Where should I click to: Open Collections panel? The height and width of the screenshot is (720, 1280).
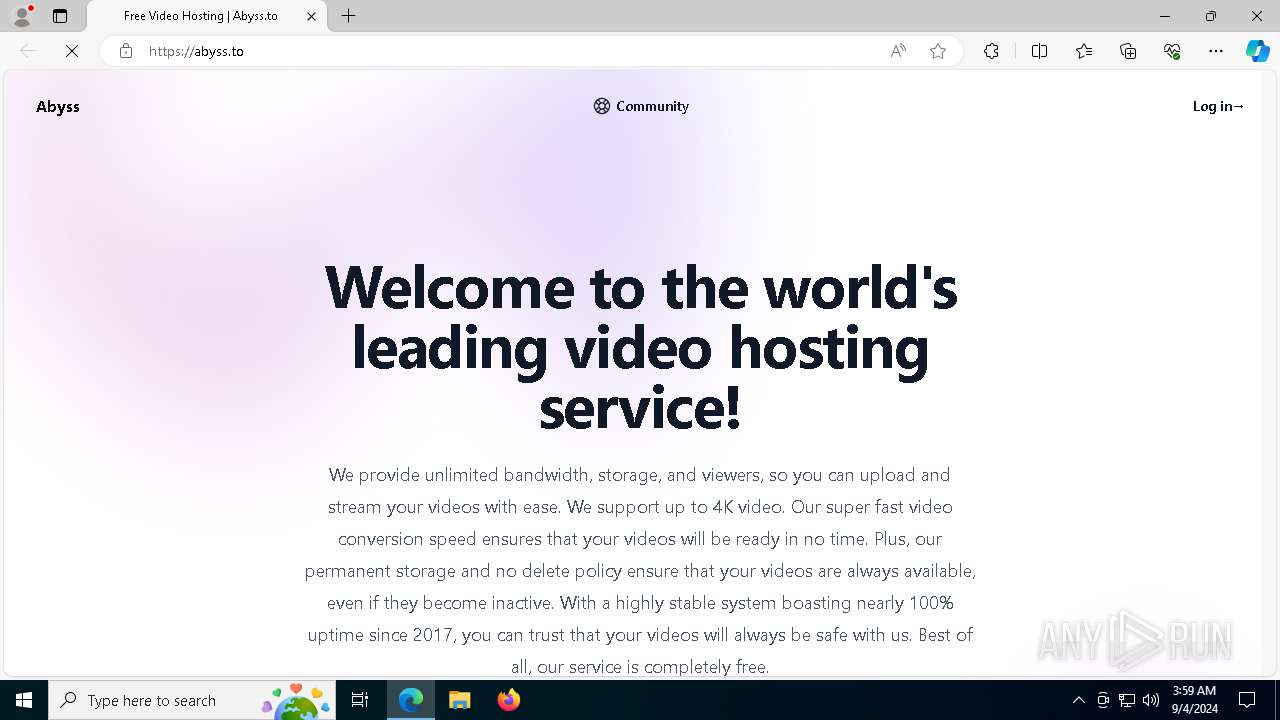click(x=1128, y=51)
